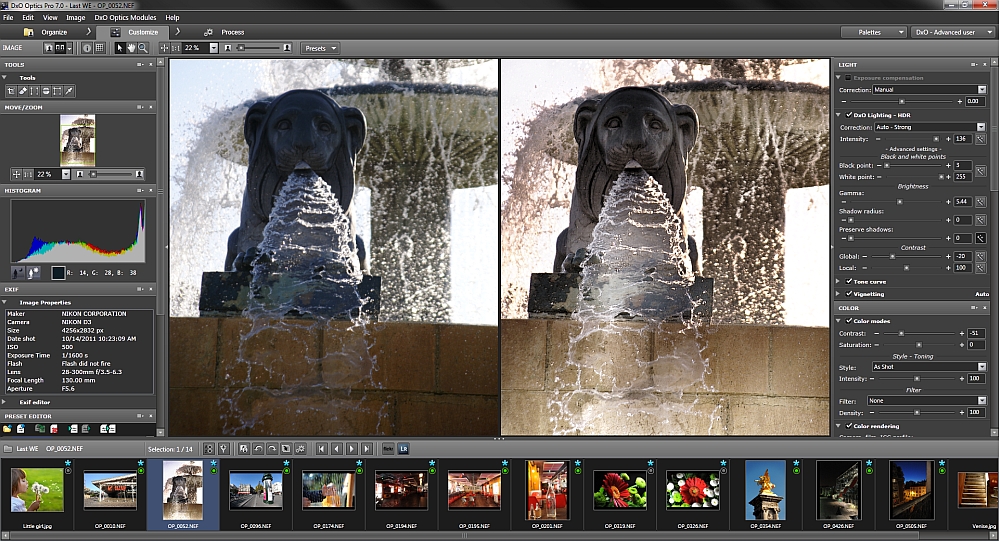Adjust the Gamma slider
This screenshot has width=1000, height=542.
tap(900, 201)
